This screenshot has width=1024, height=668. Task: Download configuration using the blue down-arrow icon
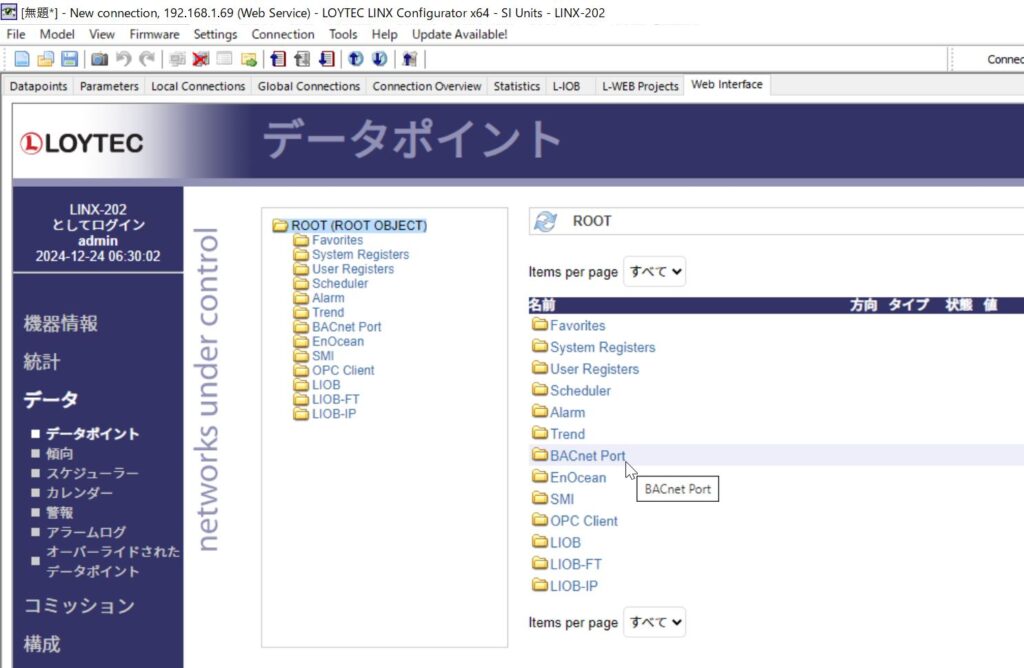tap(378, 58)
